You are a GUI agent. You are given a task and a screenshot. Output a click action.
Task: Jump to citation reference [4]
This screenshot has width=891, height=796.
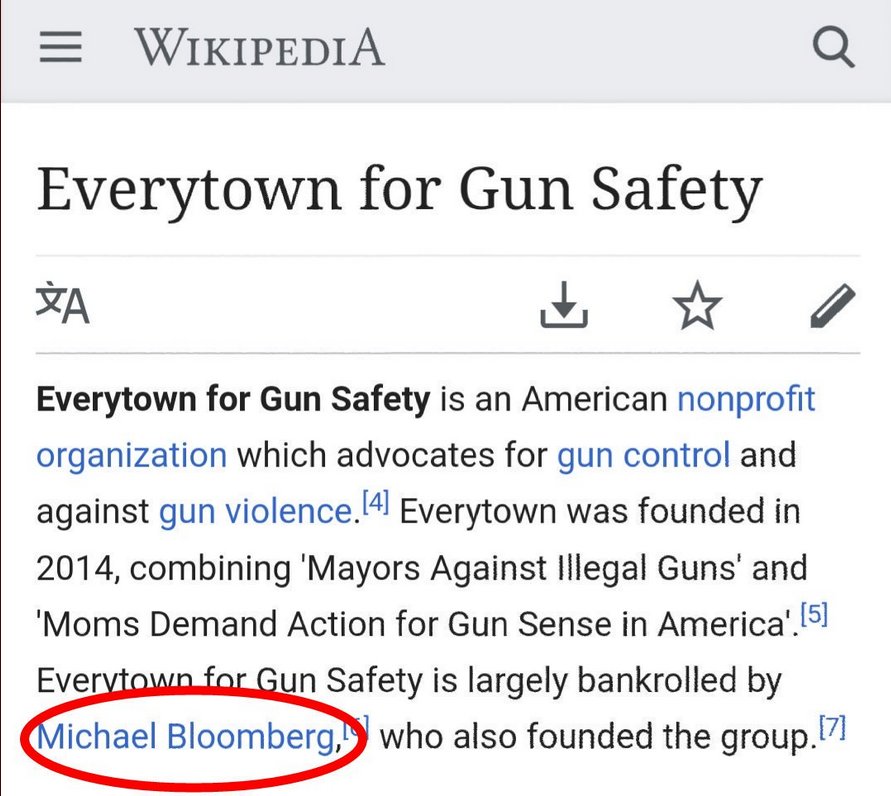[x=375, y=504]
